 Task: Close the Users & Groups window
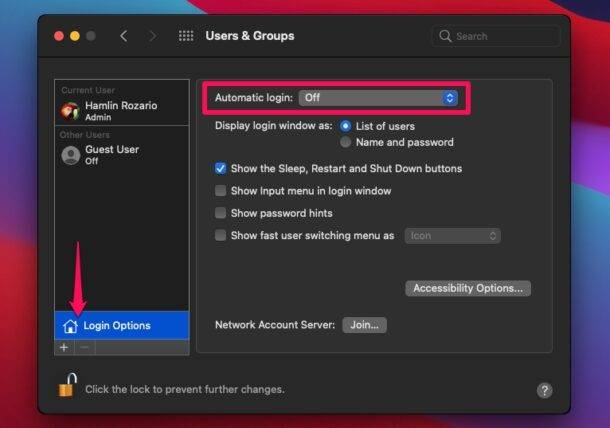click(x=59, y=36)
